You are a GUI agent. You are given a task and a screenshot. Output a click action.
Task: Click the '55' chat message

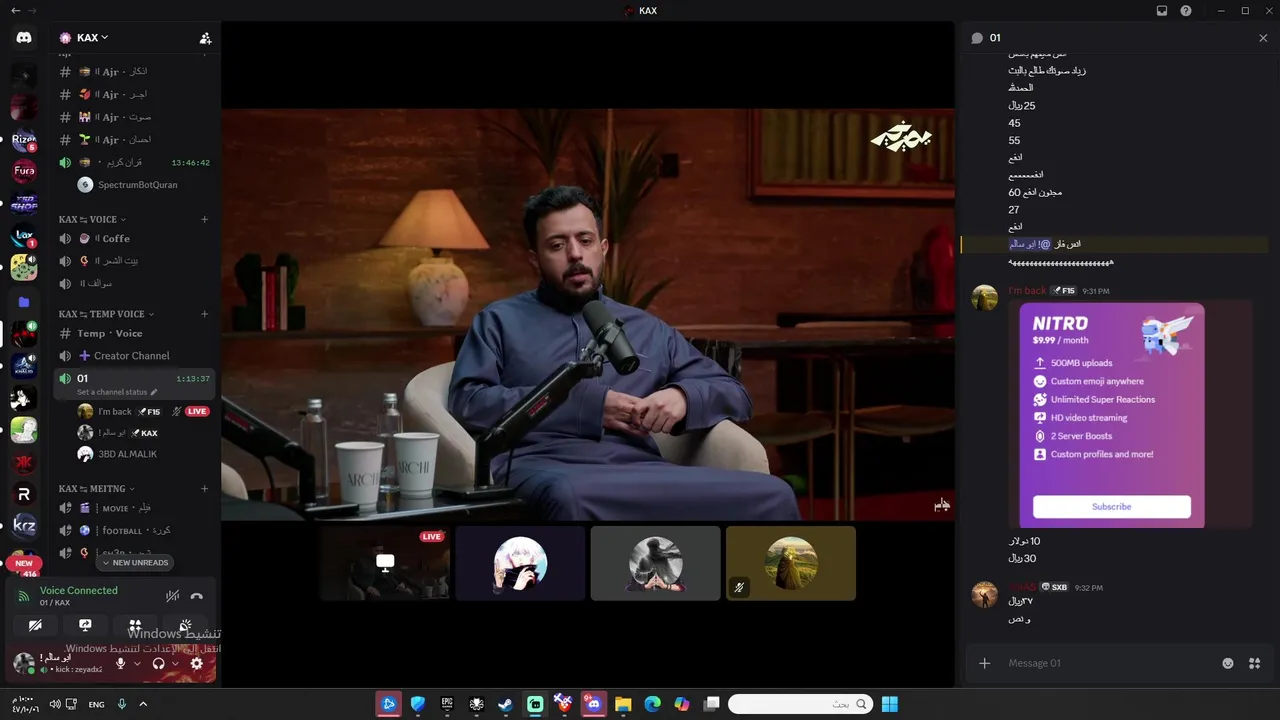click(1014, 141)
